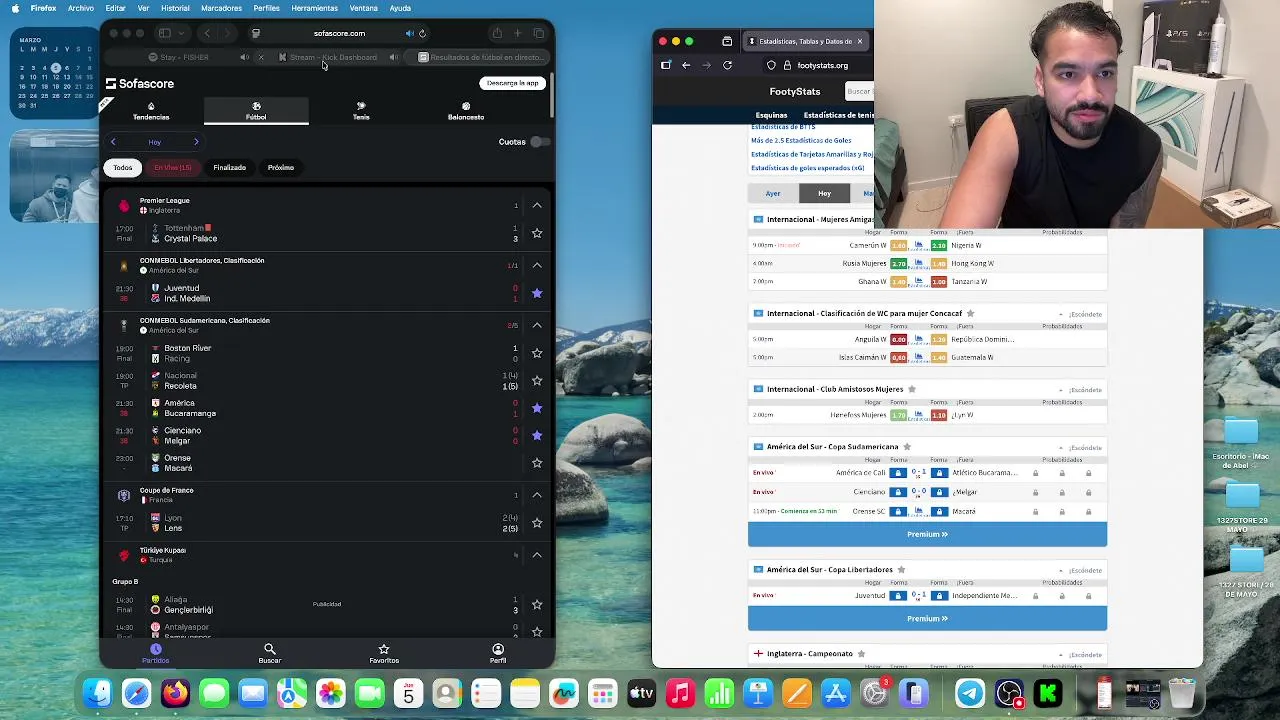Open Historial menu in menu bar
The width and height of the screenshot is (1280, 720).
click(175, 8)
